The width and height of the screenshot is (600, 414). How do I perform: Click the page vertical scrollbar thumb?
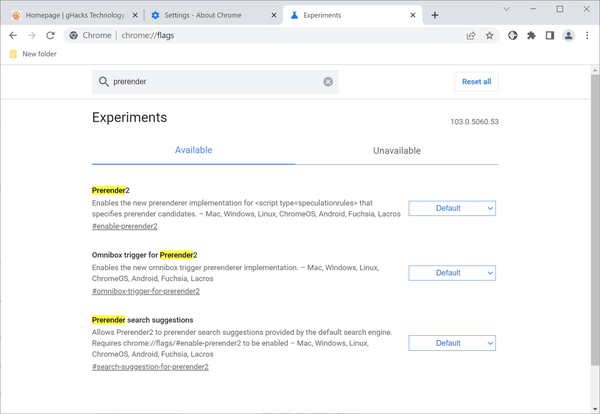pos(595,220)
